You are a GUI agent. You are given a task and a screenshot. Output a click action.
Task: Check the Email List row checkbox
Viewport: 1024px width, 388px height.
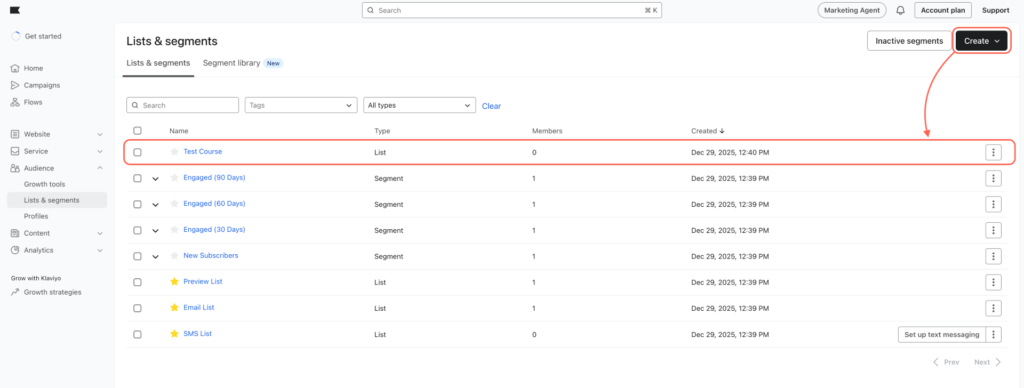point(137,308)
